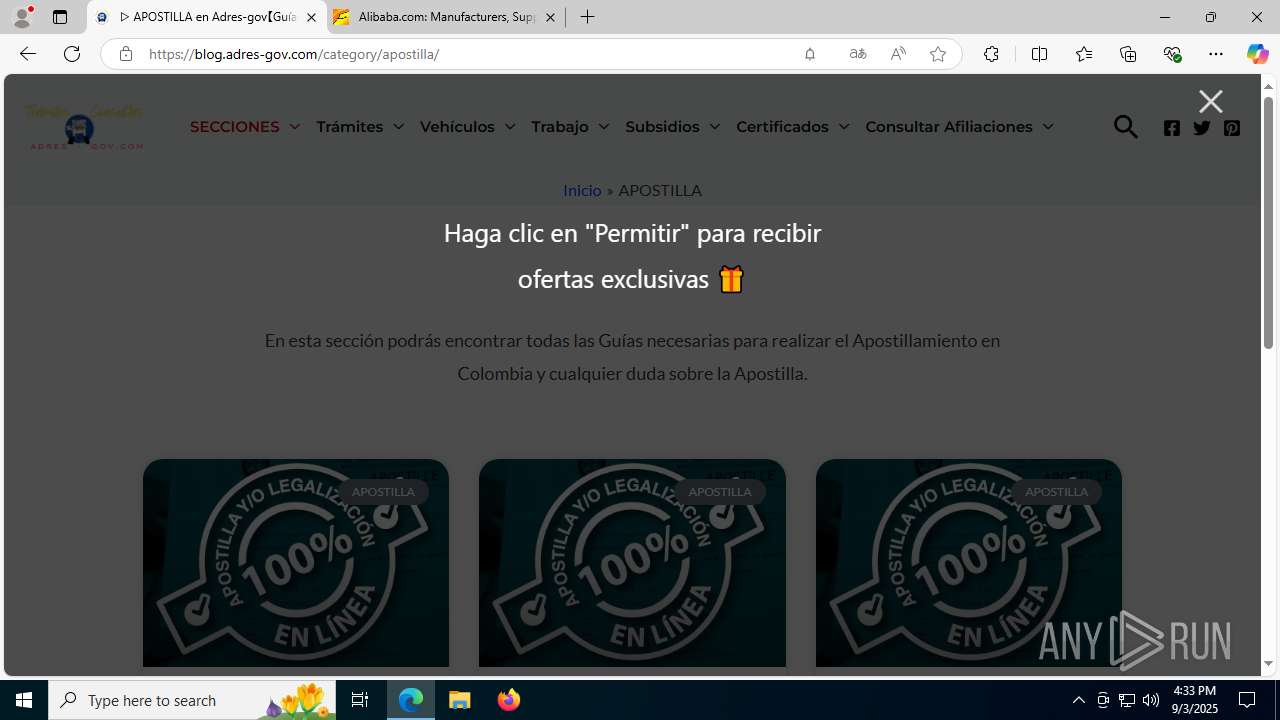This screenshot has height=720, width=1280.
Task: Open the volume control tray icon
Action: click(1150, 700)
